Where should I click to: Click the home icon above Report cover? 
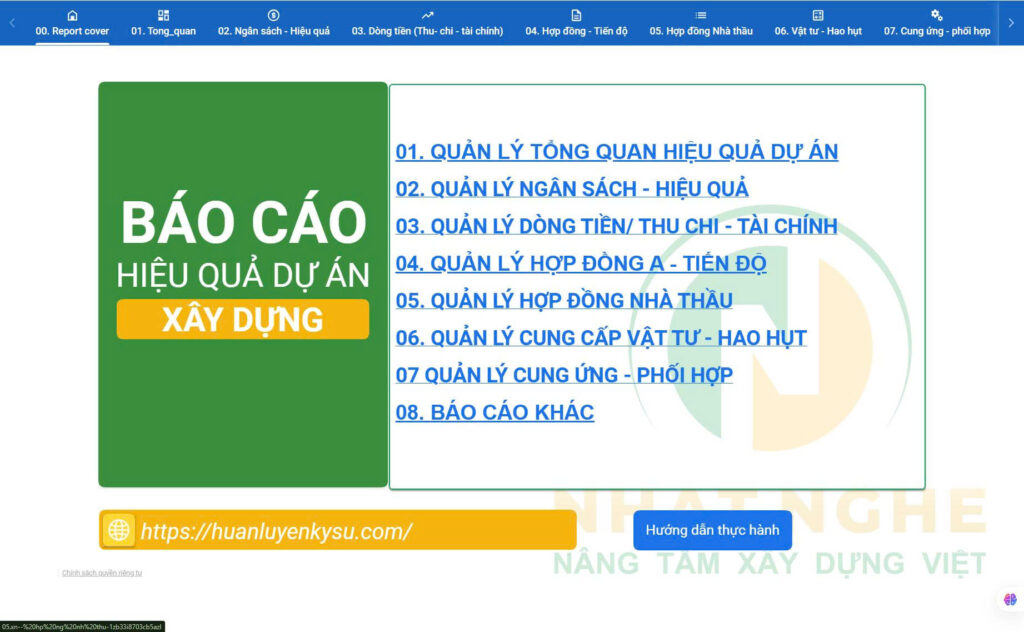[x=72, y=15]
